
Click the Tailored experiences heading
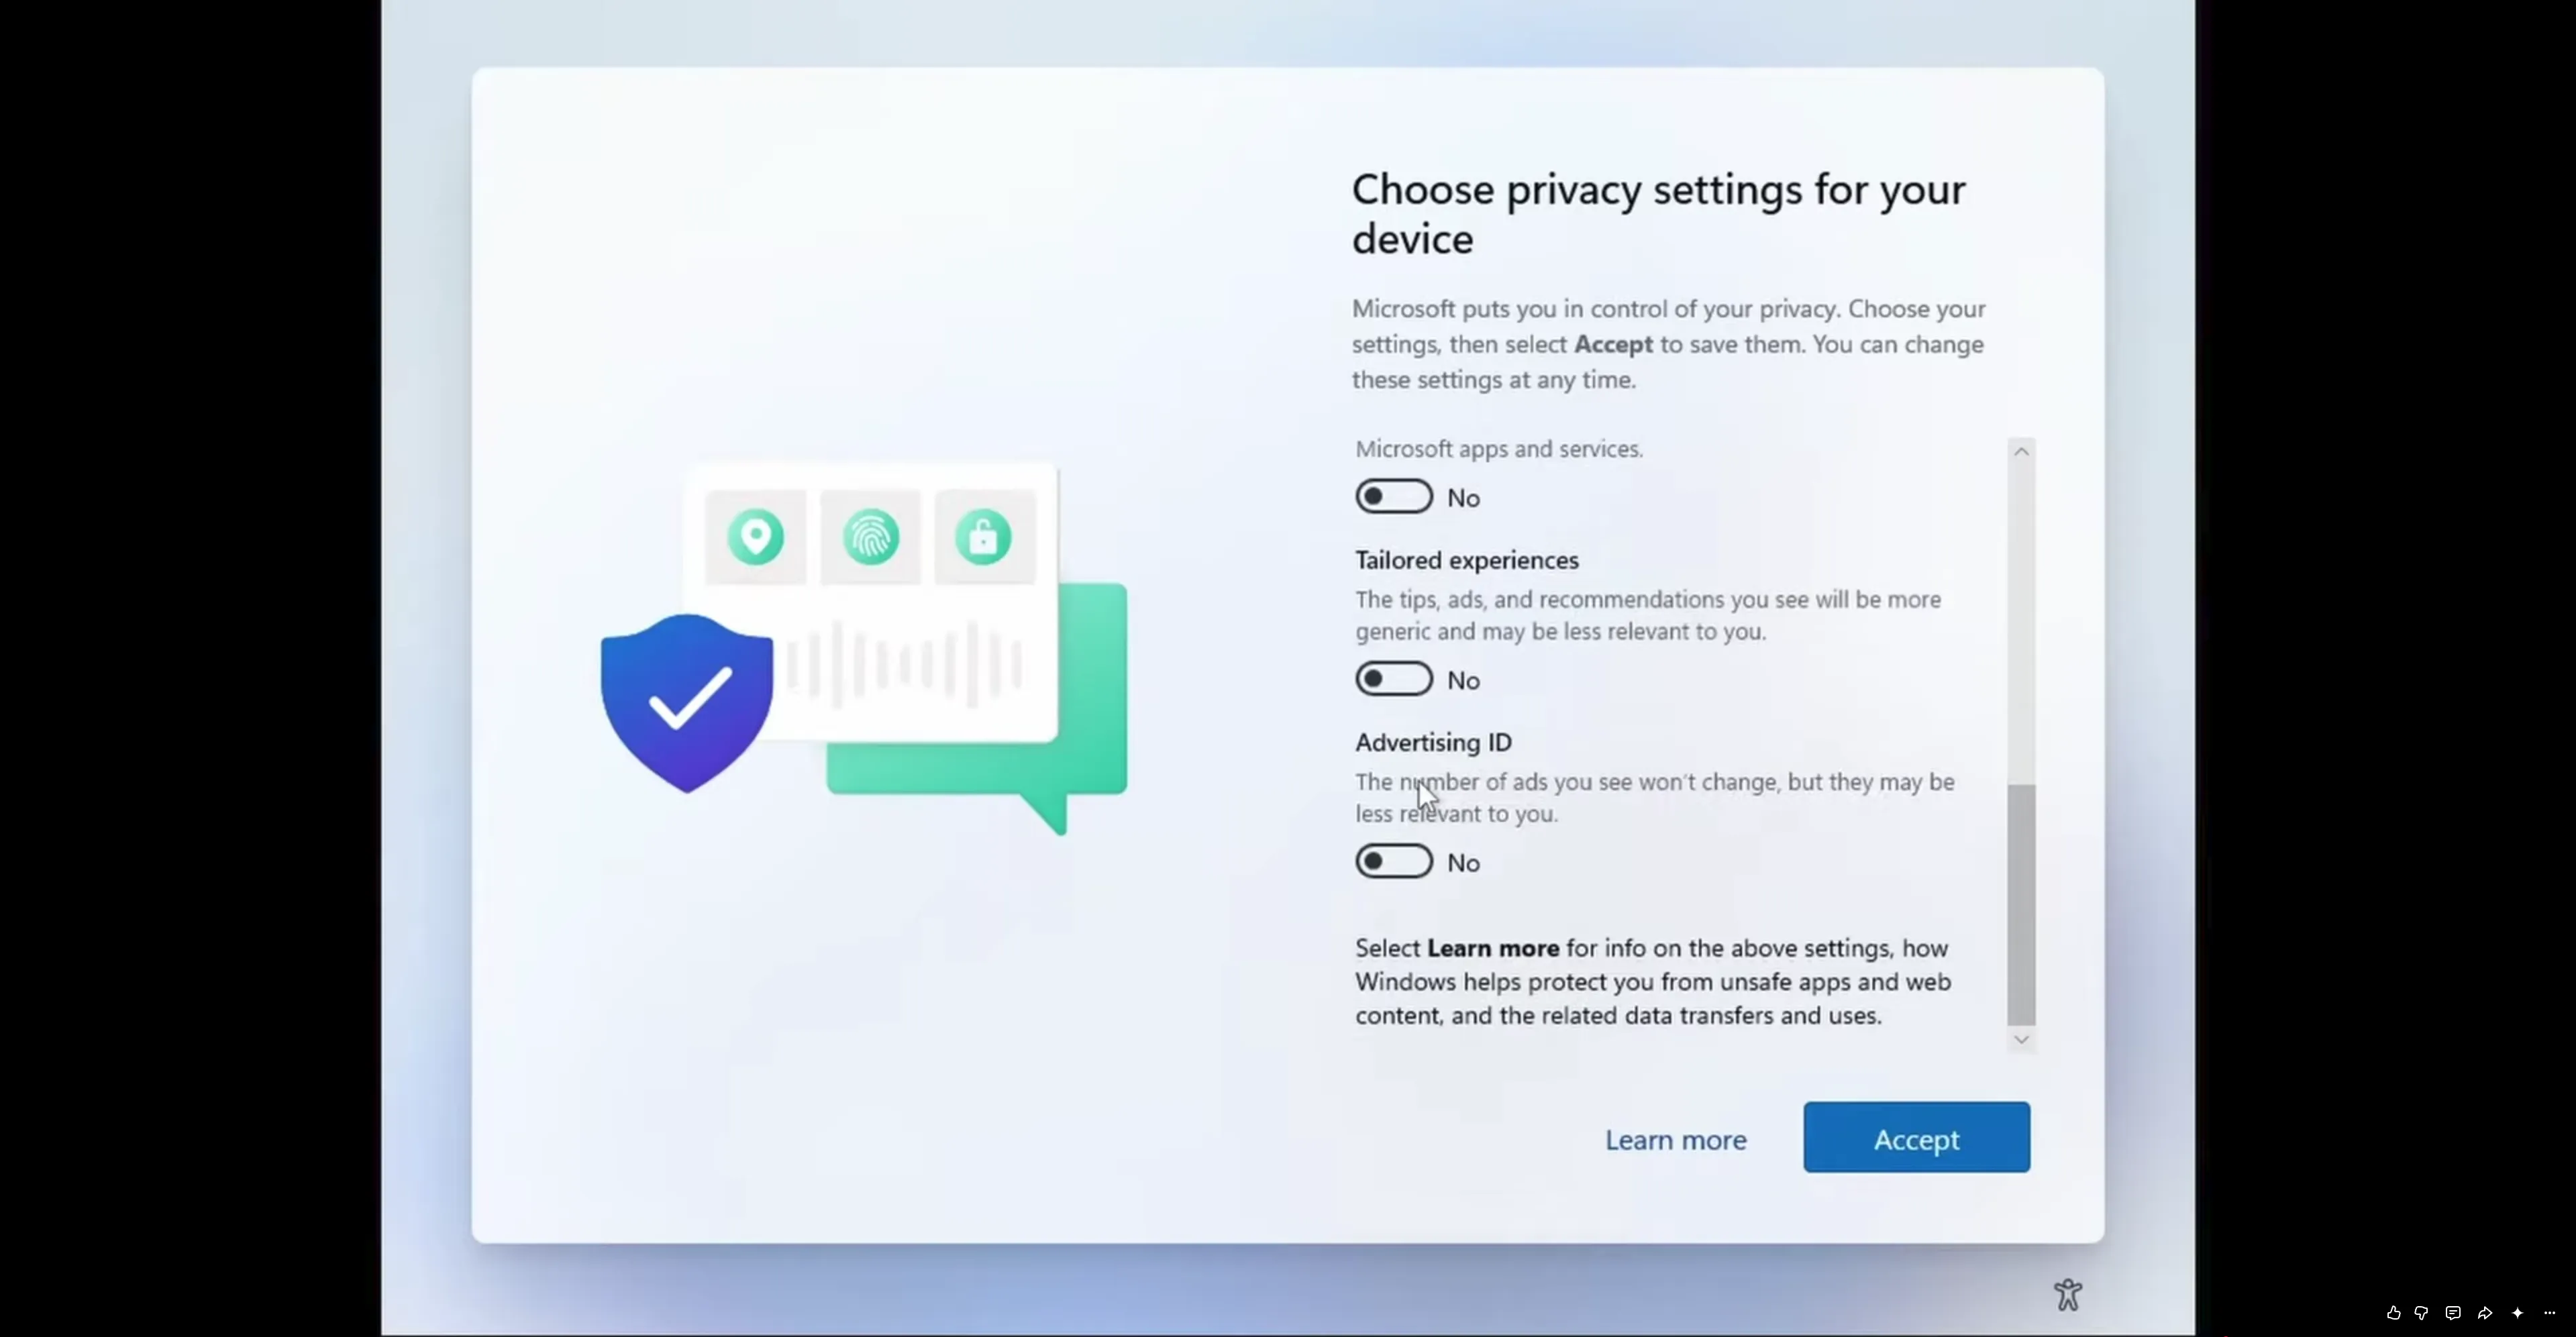[1467, 560]
